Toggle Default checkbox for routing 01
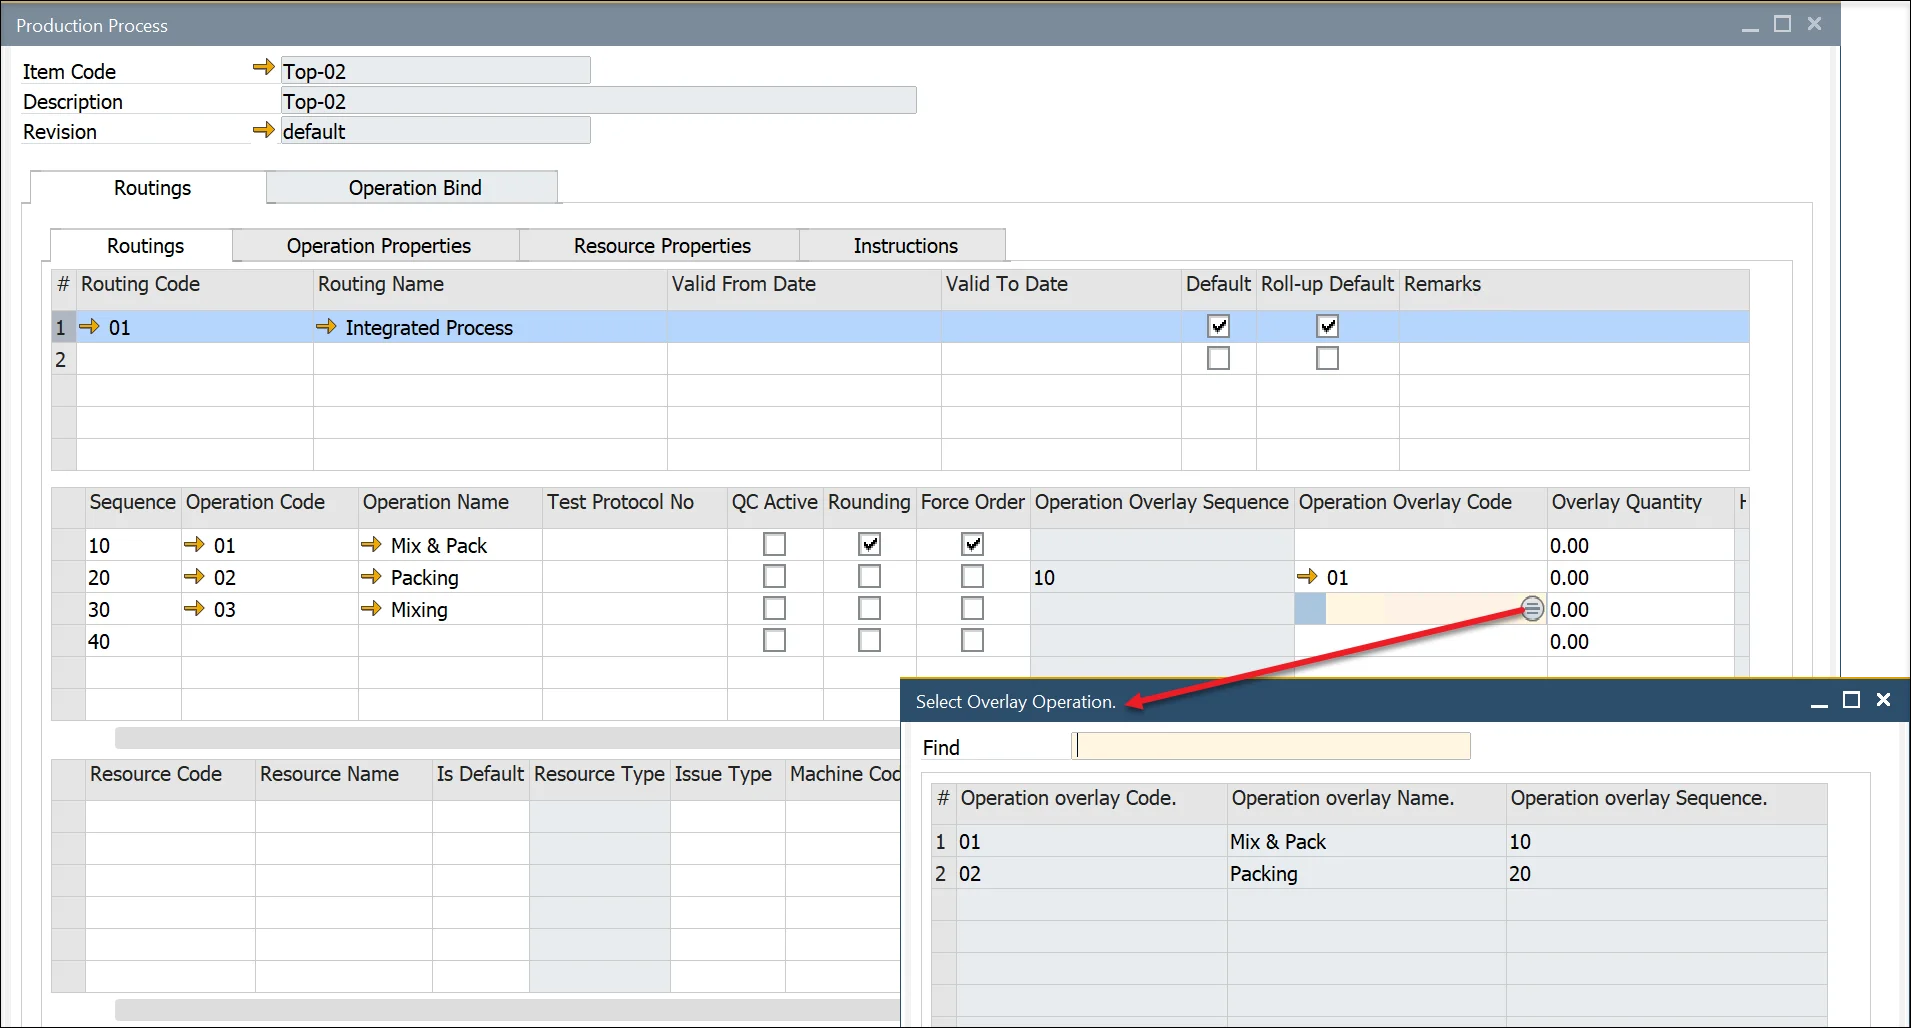 [1218, 326]
